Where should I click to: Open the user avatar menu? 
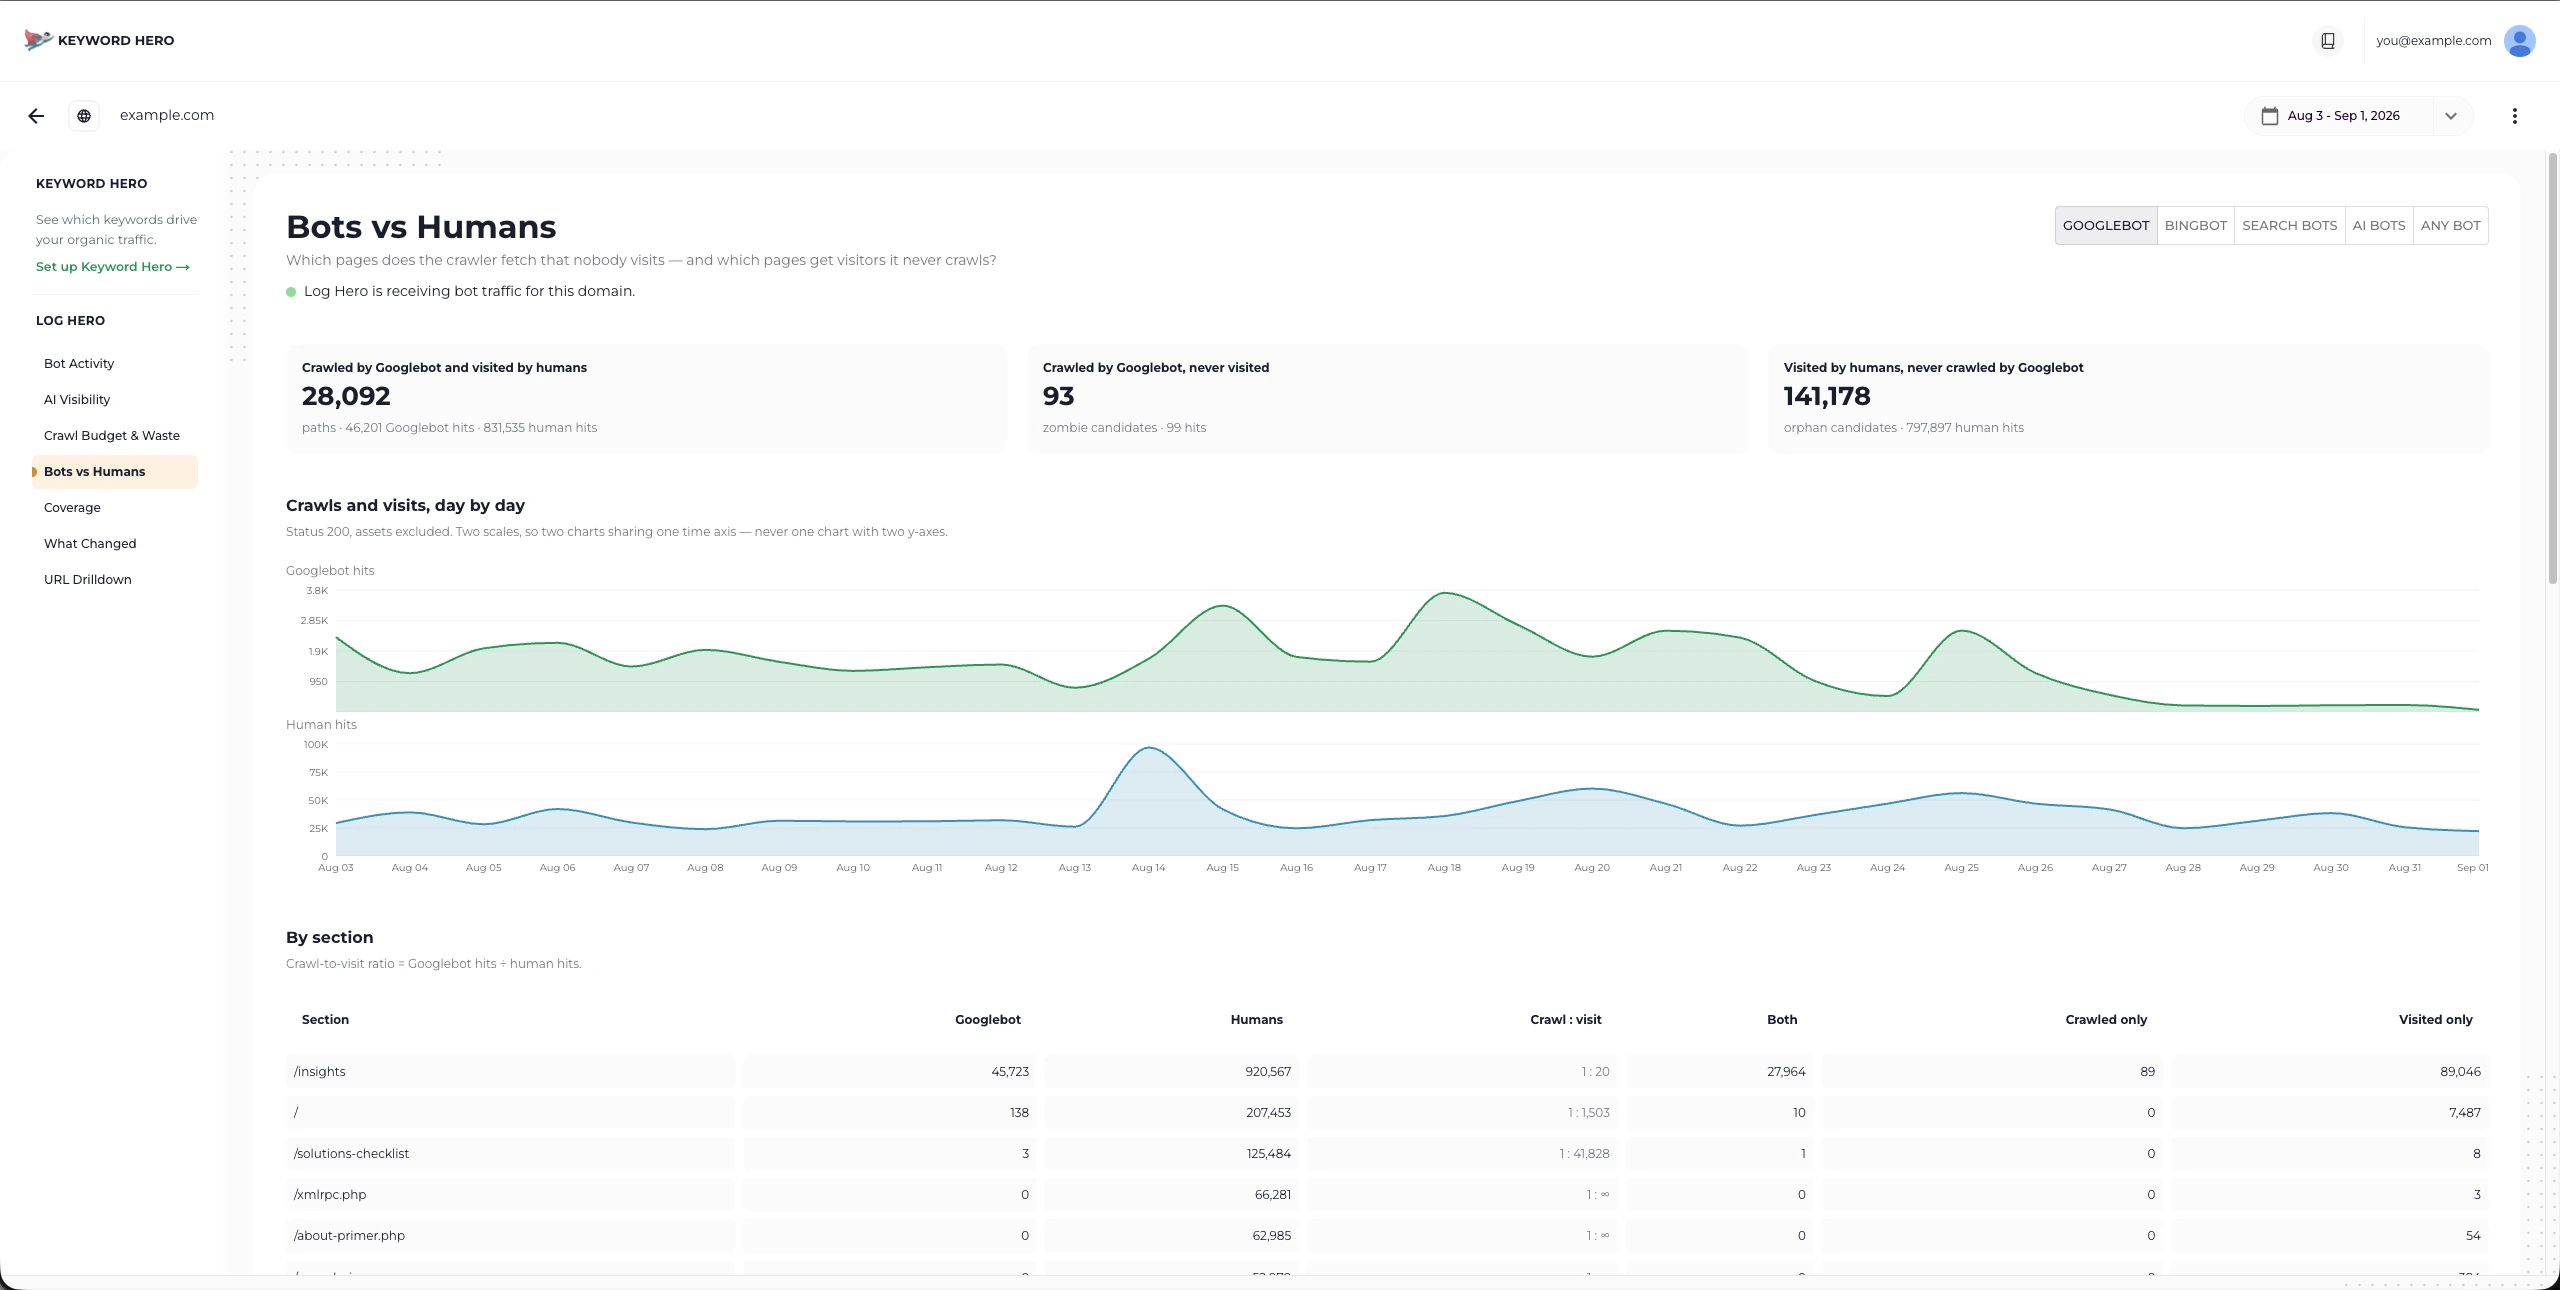(2519, 41)
